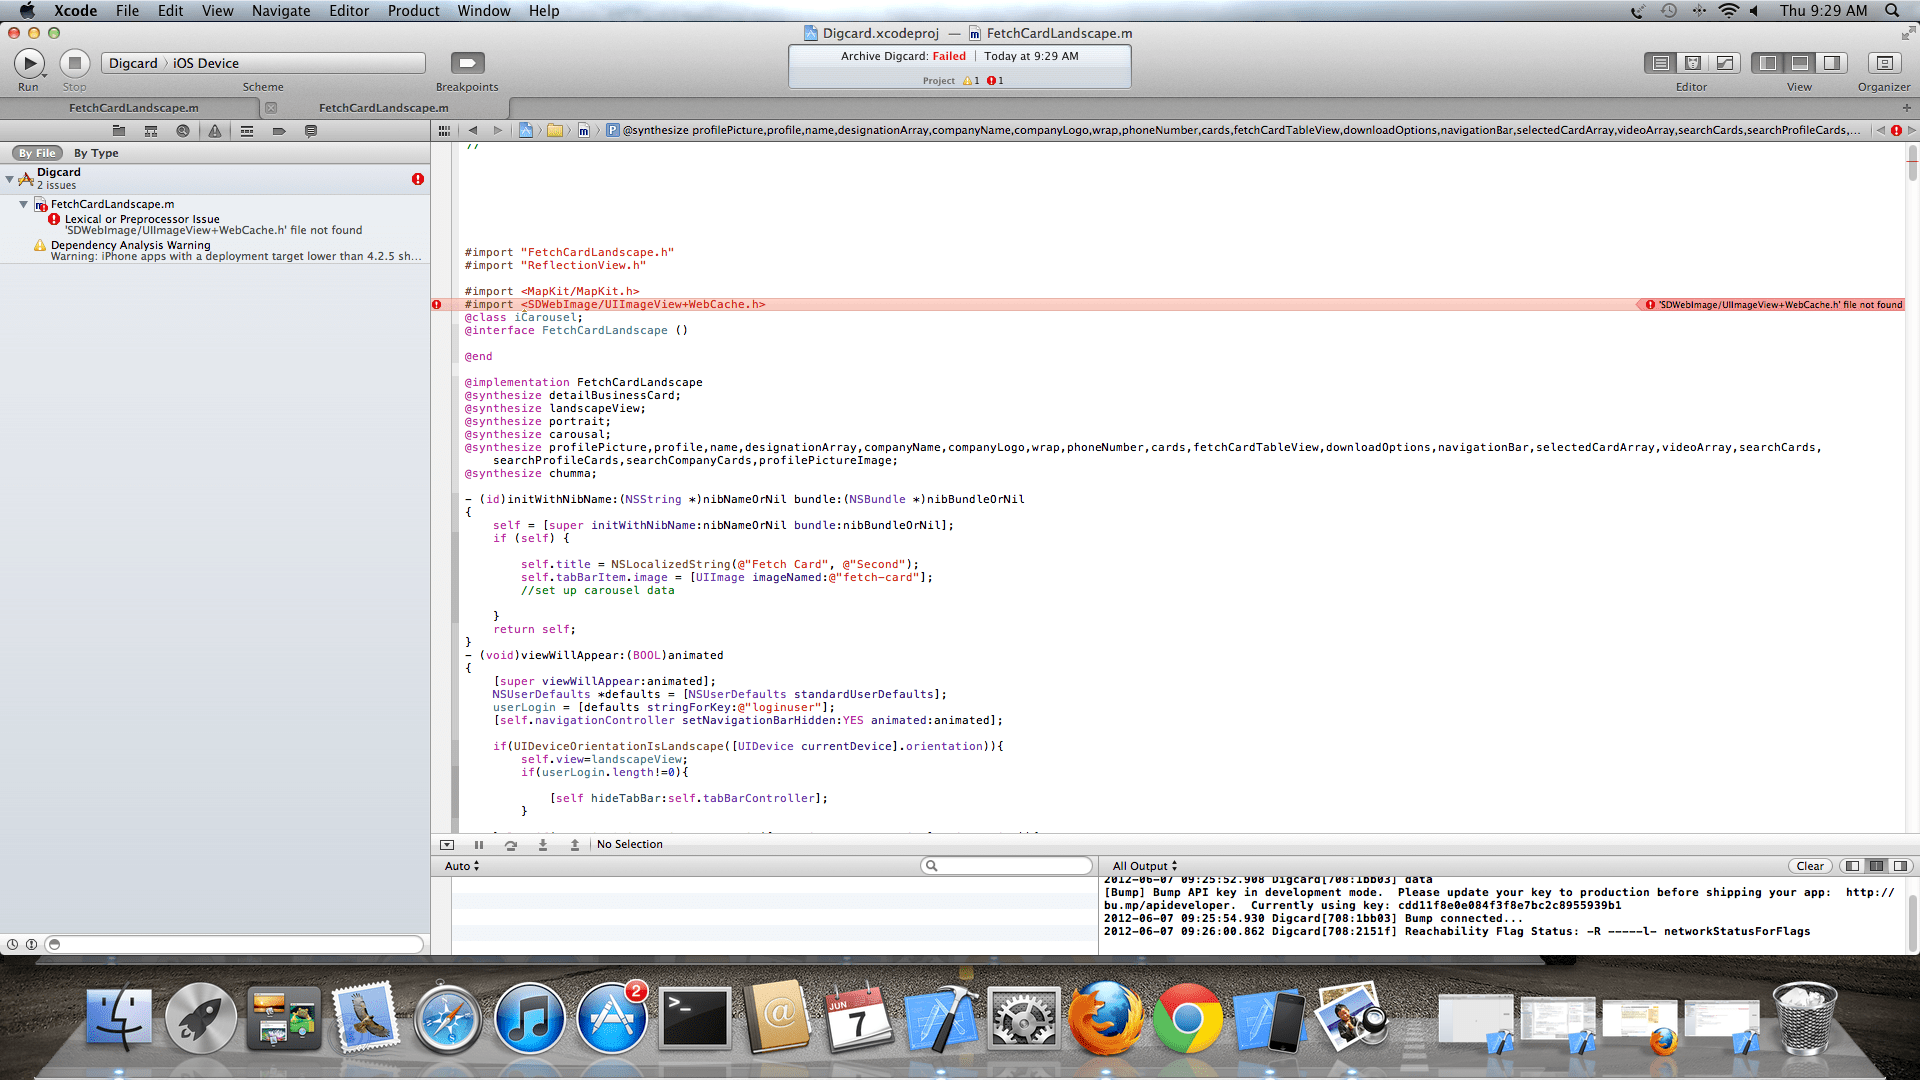Select the Project navigator icon
1920x1080 pixels.
tap(119, 131)
